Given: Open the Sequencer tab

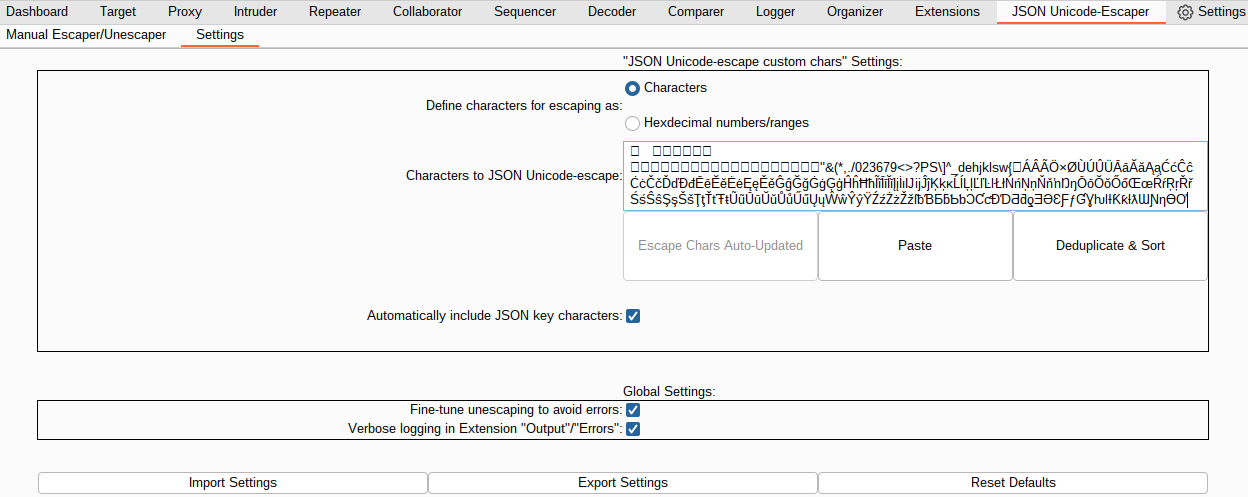Looking at the screenshot, I should [525, 12].
